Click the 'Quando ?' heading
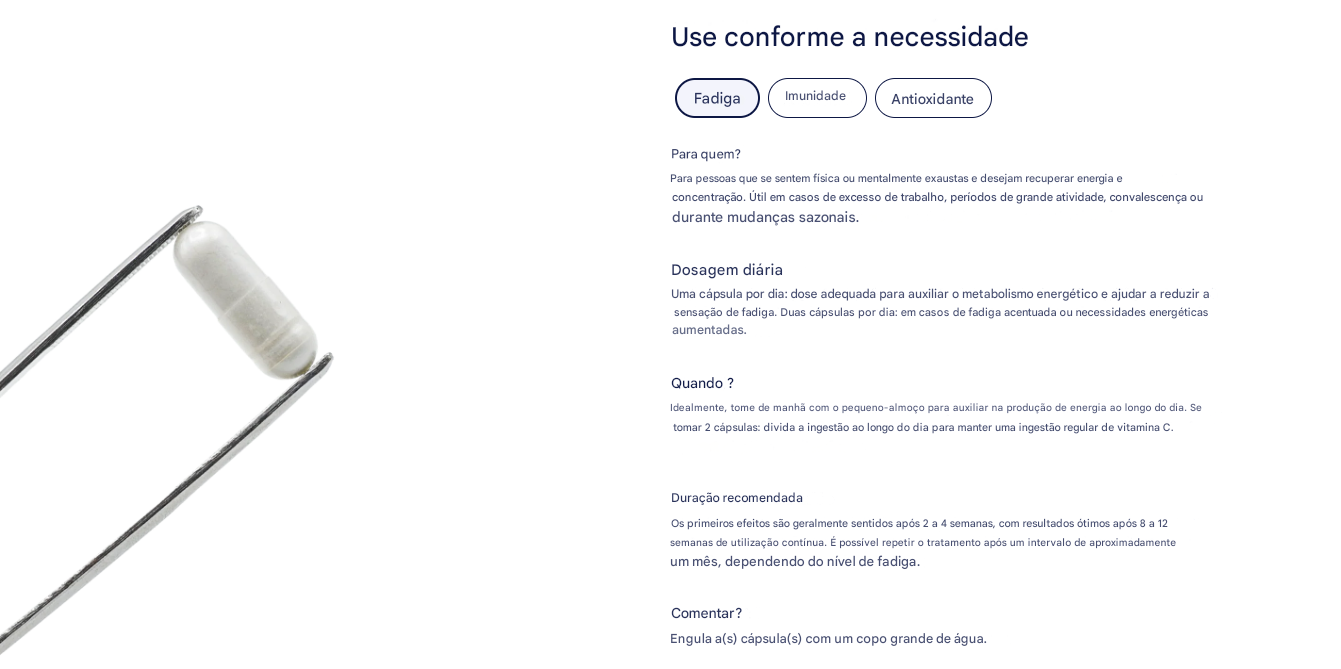 tap(702, 383)
